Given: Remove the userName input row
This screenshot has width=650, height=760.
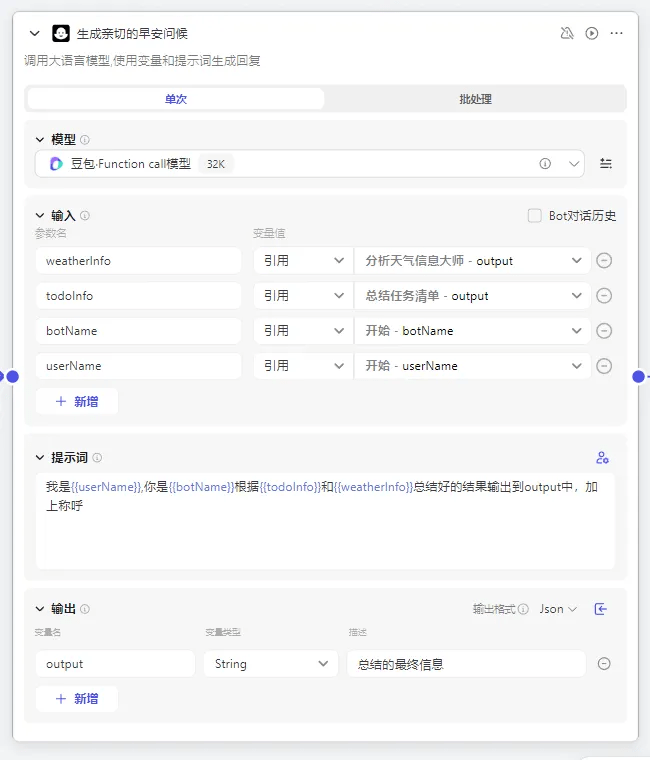Looking at the screenshot, I should (x=604, y=366).
